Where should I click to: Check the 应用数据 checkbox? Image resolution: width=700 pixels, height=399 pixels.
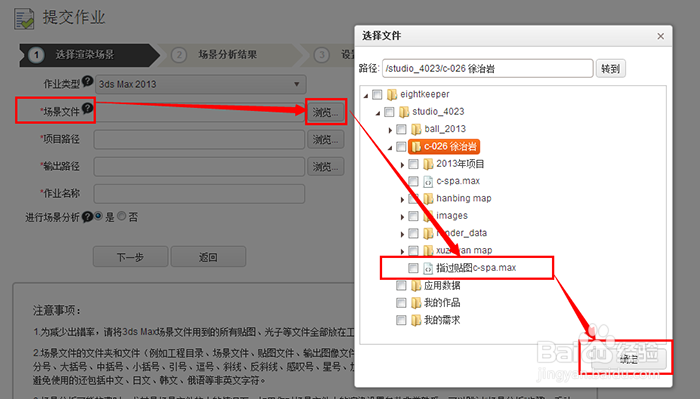coord(401,286)
